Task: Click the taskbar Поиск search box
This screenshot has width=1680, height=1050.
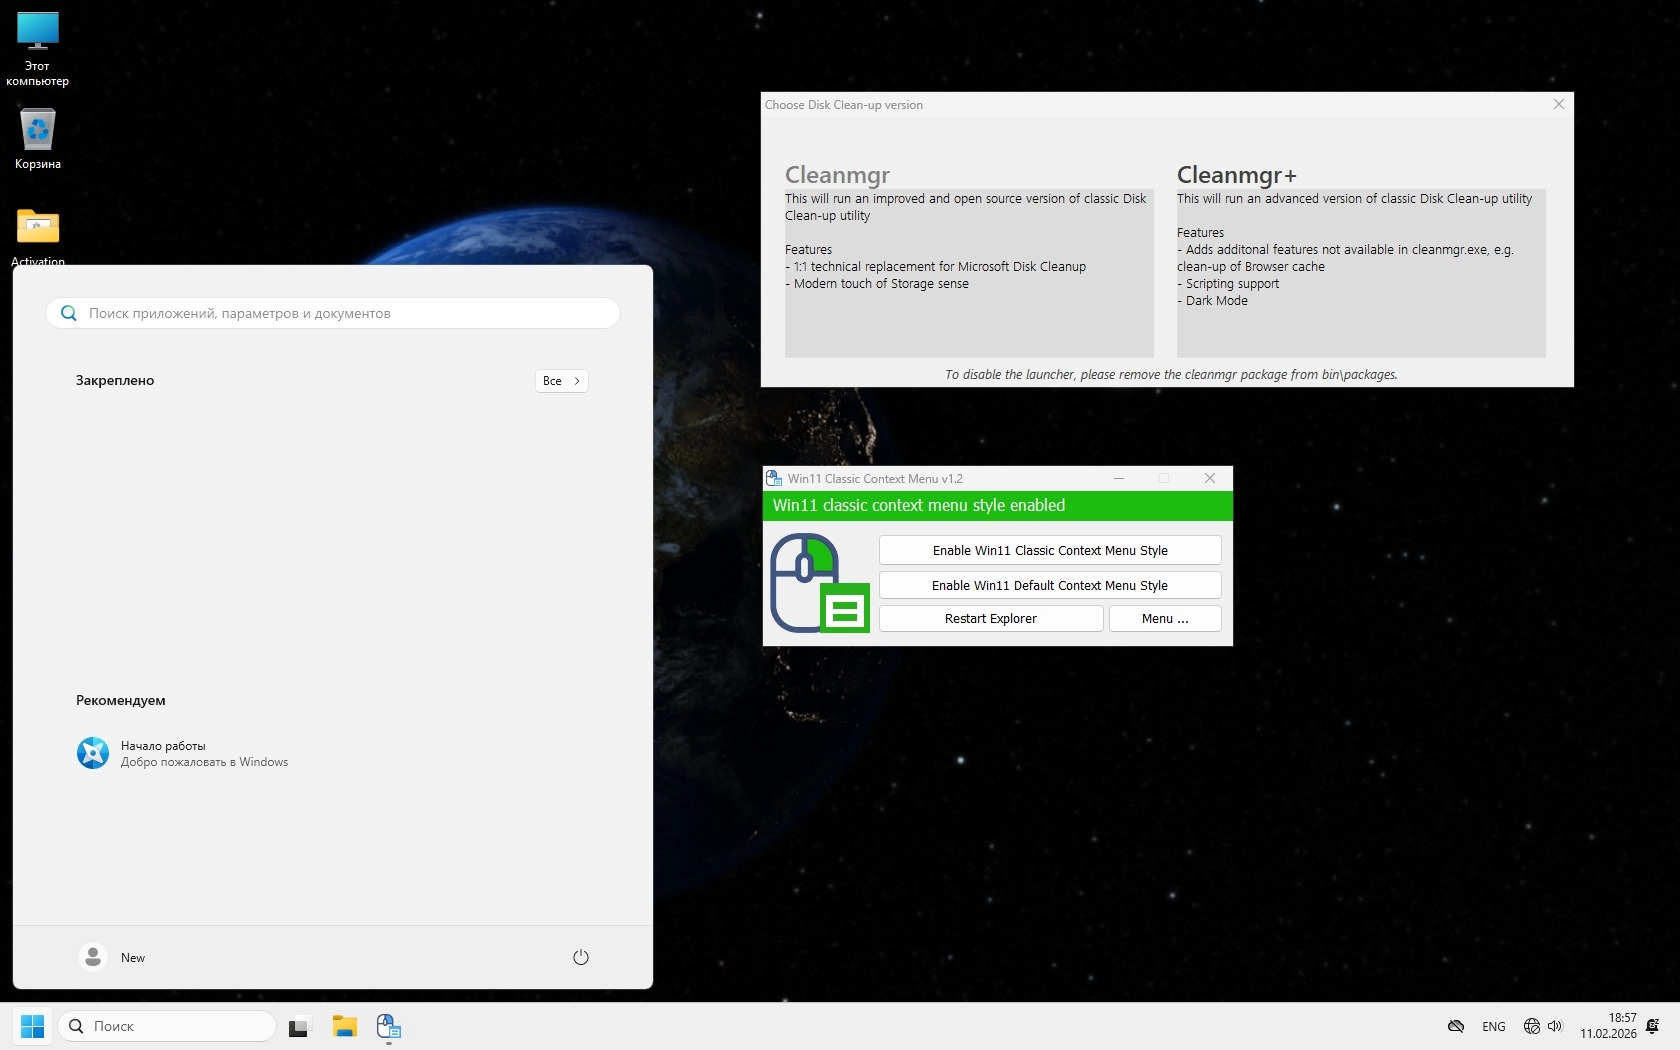Action: click(167, 1026)
